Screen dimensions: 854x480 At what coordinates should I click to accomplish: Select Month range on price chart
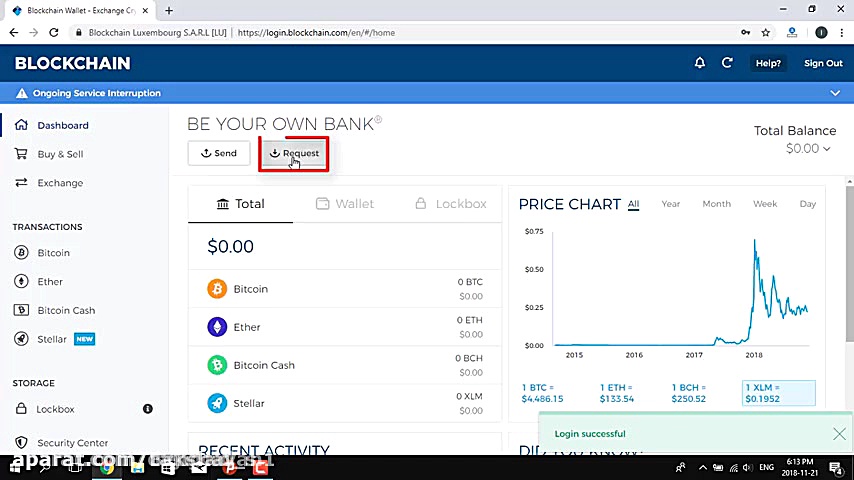click(x=716, y=204)
